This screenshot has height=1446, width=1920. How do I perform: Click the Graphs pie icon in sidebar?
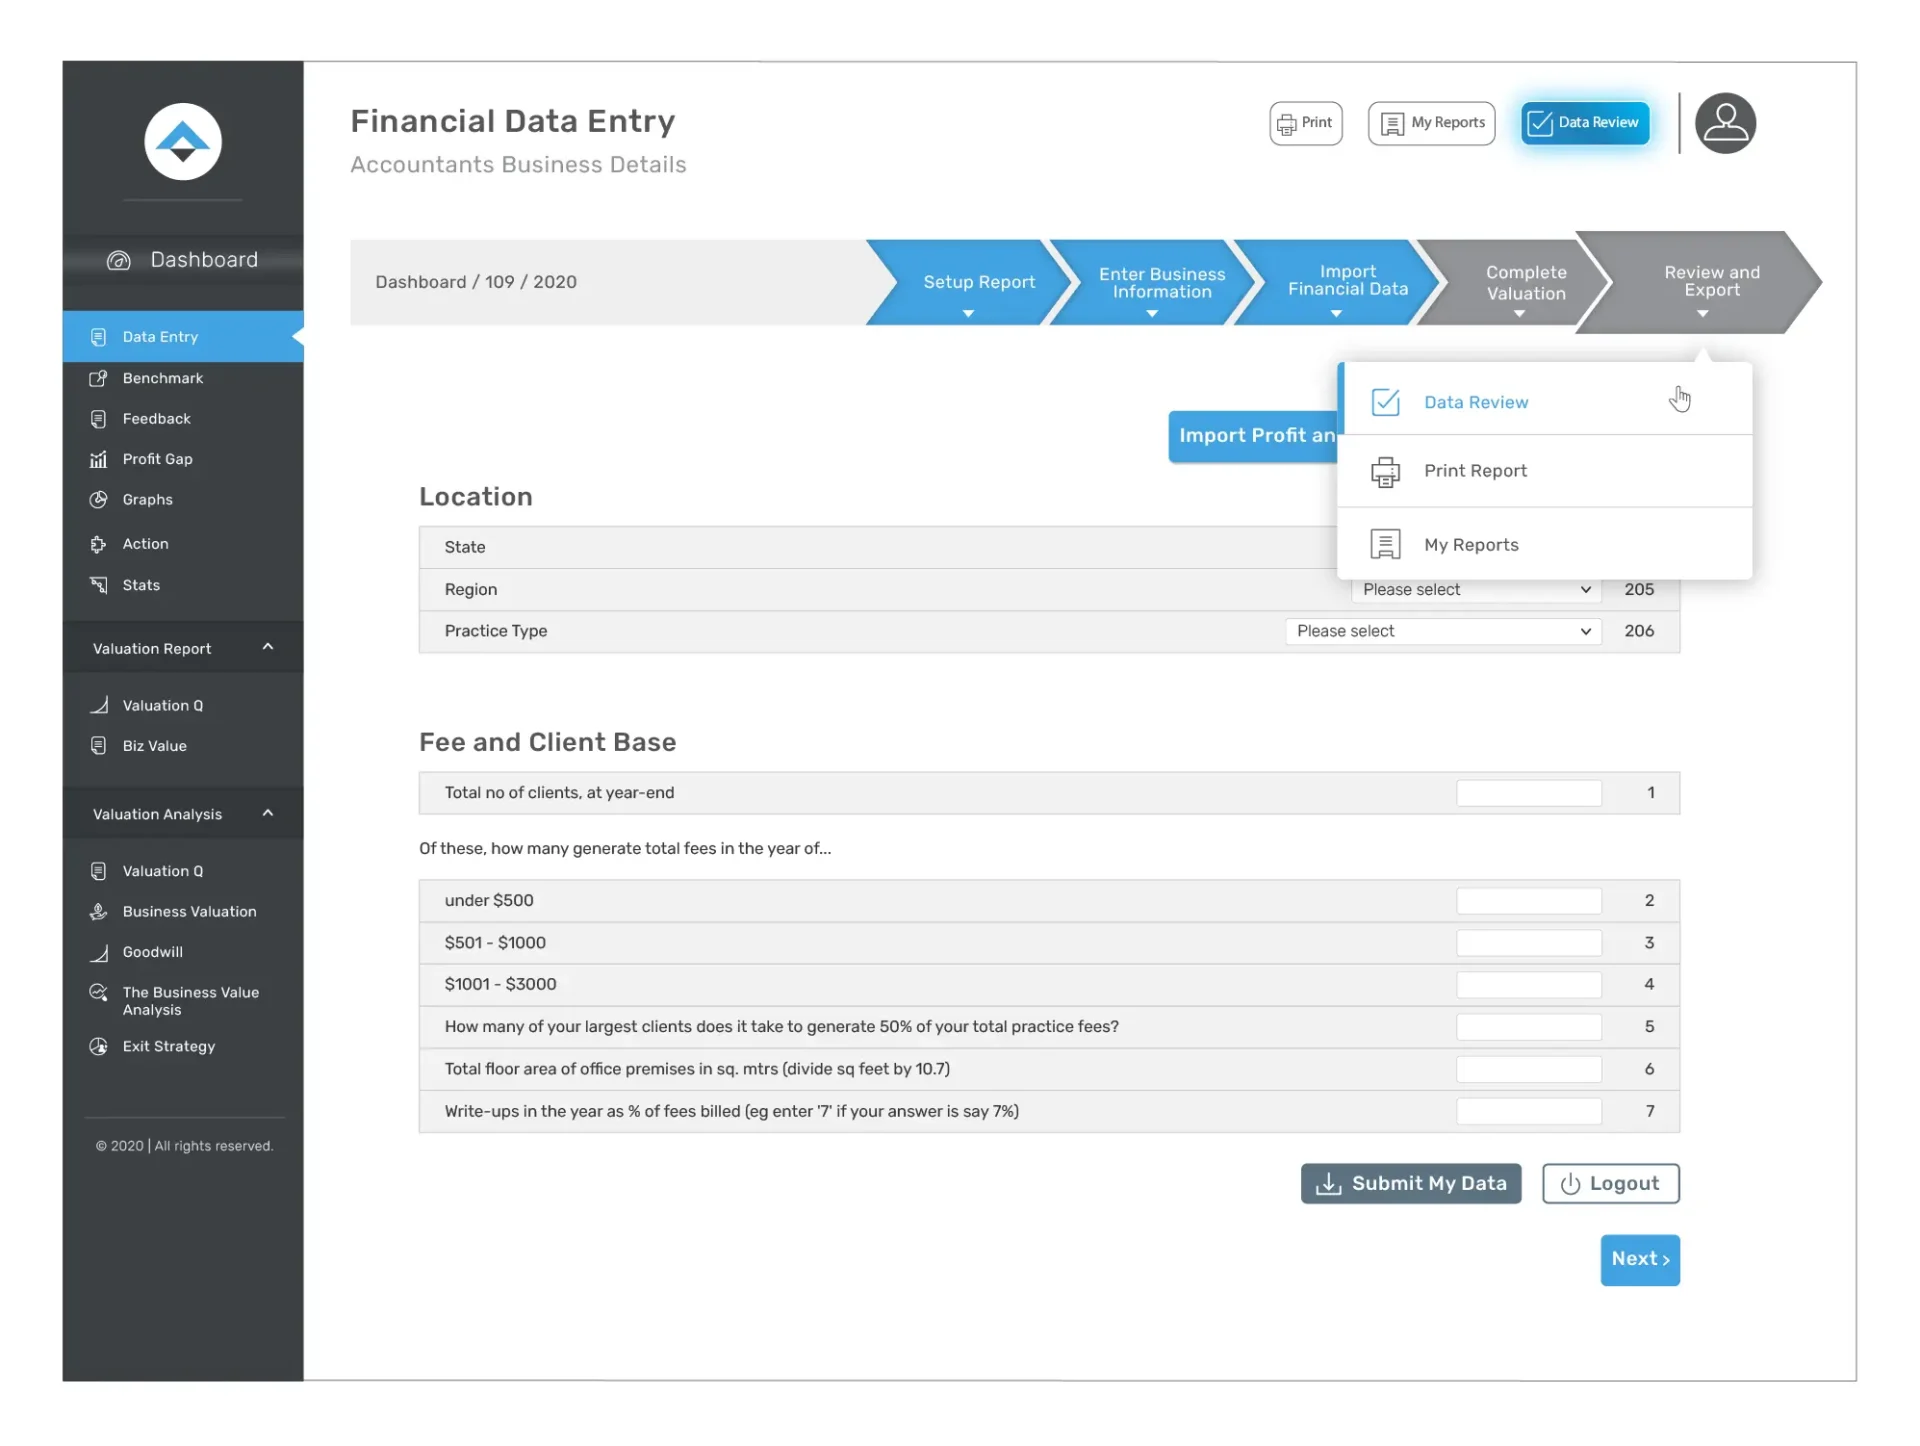(x=98, y=500)
